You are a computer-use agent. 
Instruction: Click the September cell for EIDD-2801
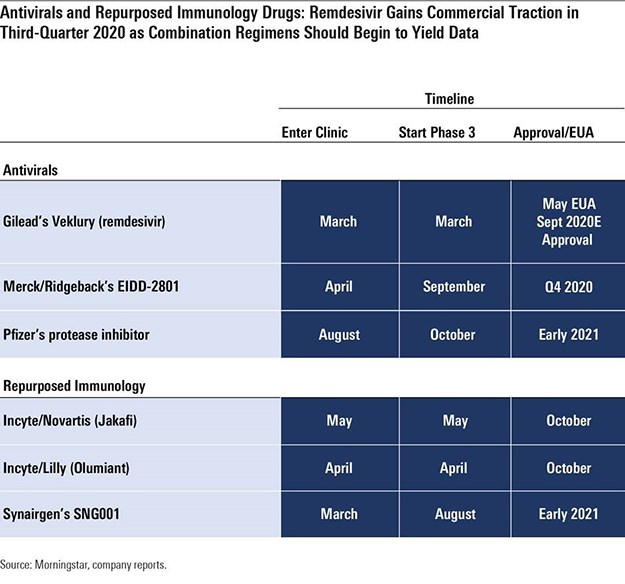pos(454,286)
